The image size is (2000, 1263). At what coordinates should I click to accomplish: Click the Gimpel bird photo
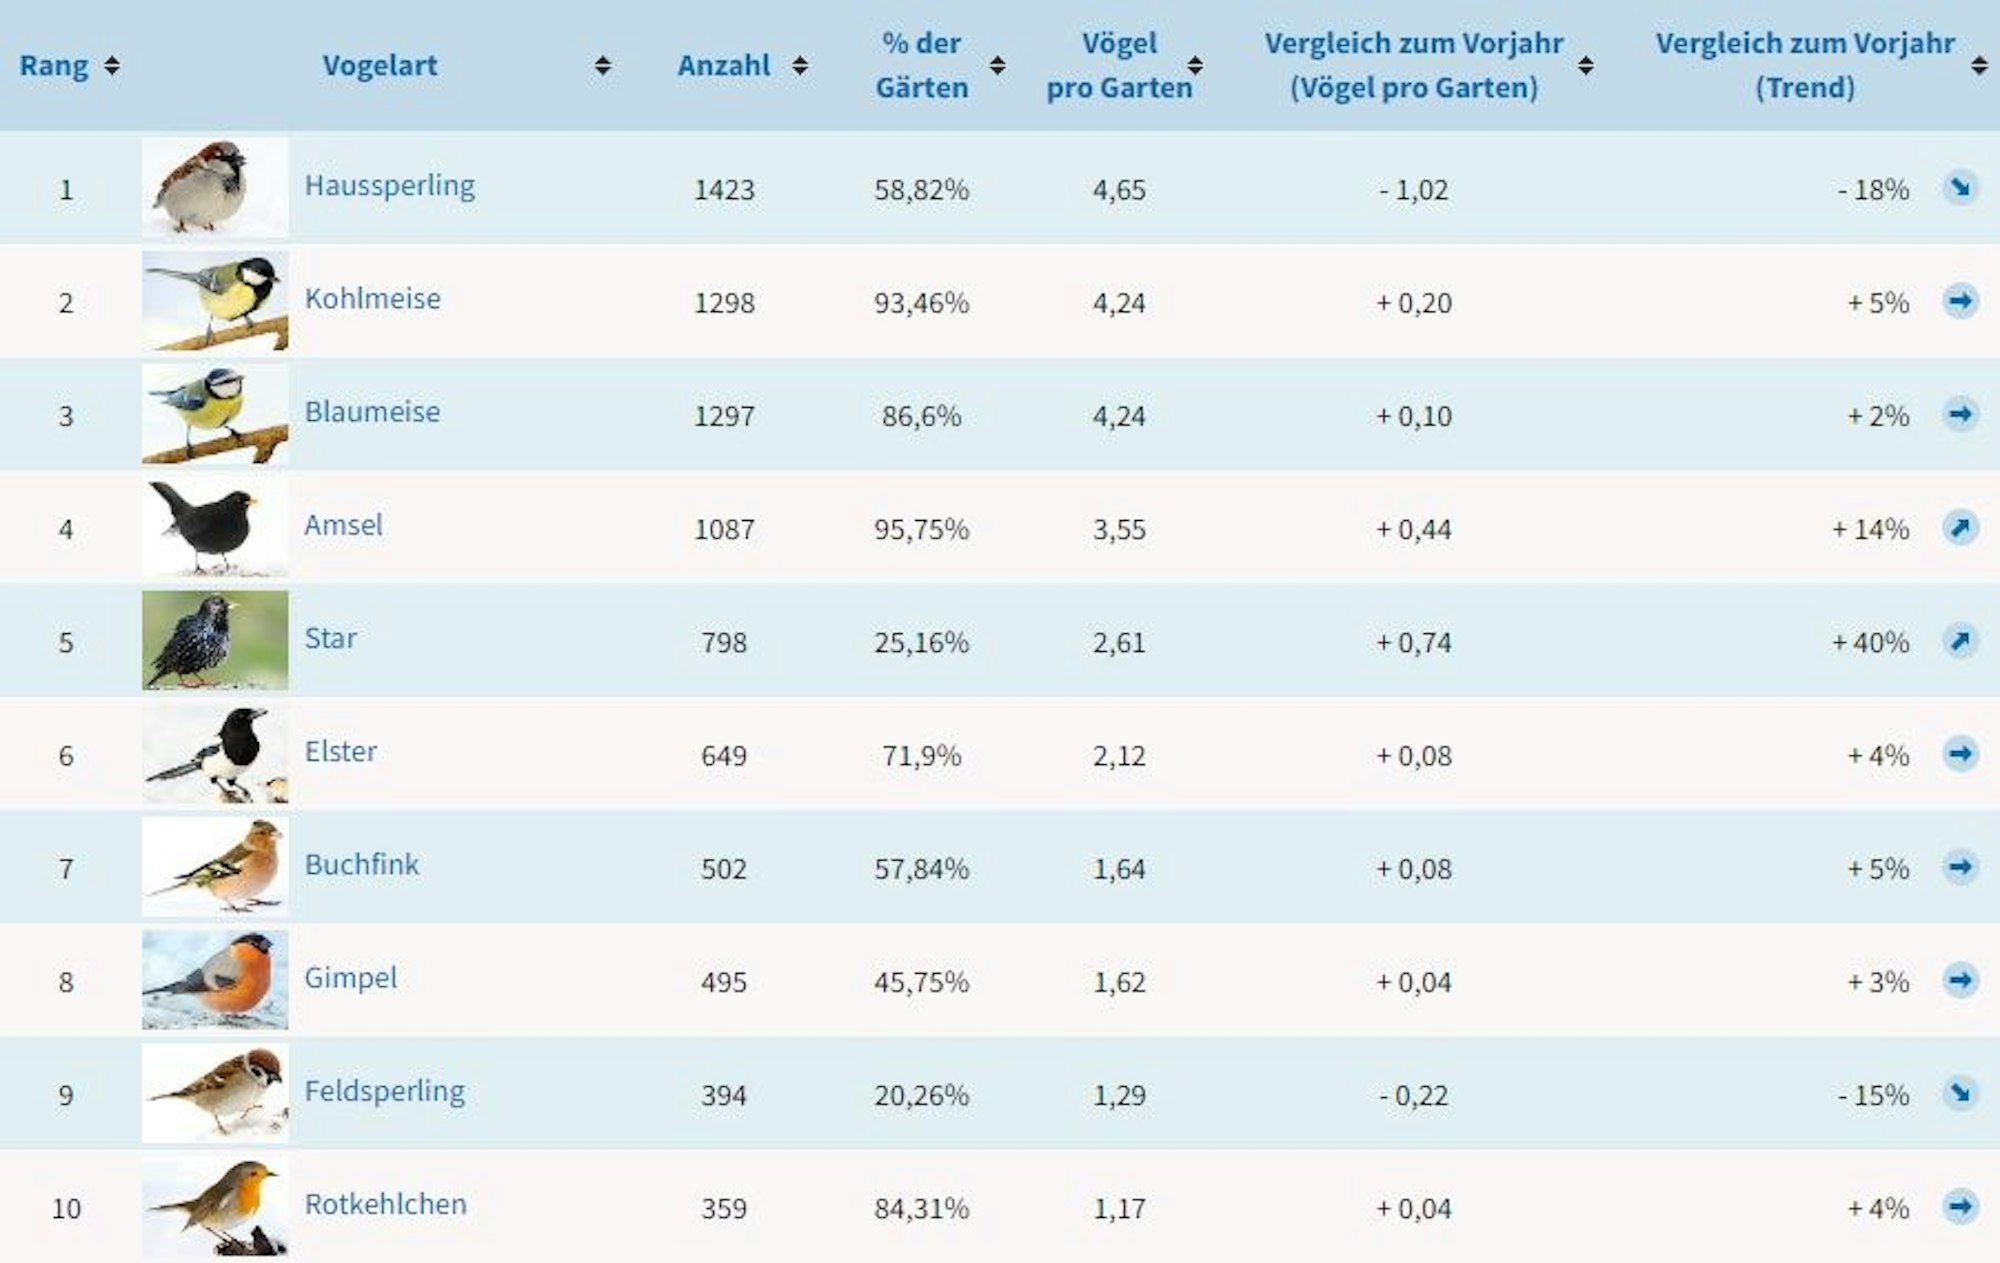coord(215,980)
